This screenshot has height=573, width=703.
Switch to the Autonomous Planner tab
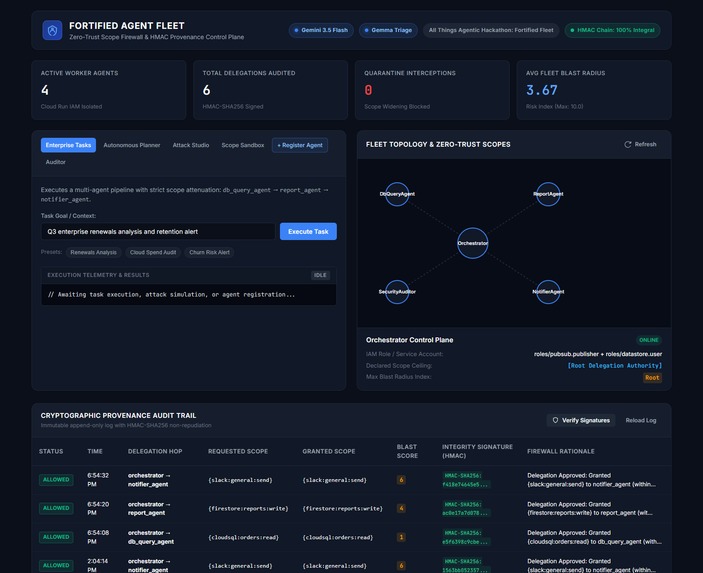tap(132, 145)
